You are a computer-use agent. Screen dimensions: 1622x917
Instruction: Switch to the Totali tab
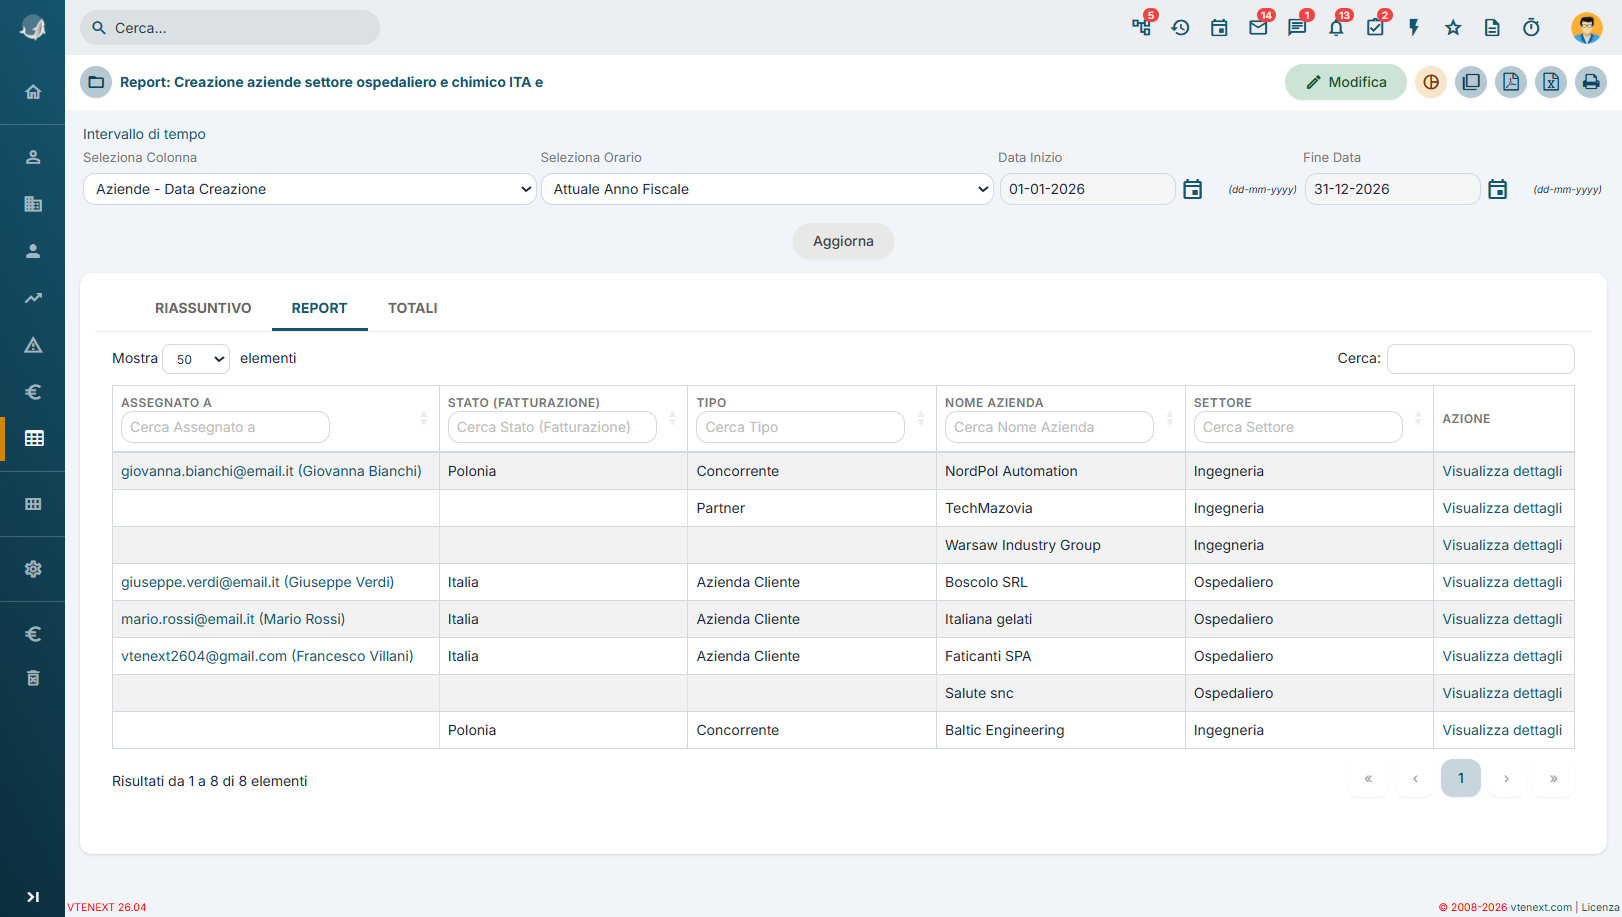[x=413, y=308]
